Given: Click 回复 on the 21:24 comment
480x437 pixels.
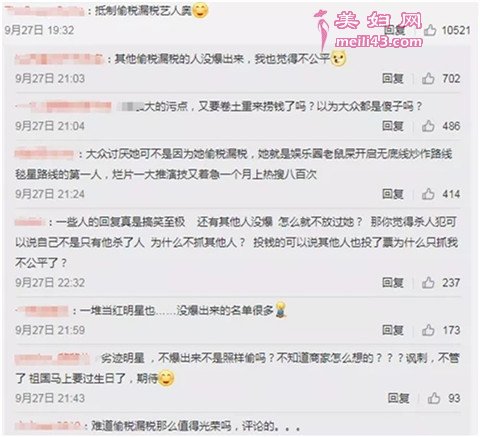Looking at the screenshot, I should click(393, 194).
